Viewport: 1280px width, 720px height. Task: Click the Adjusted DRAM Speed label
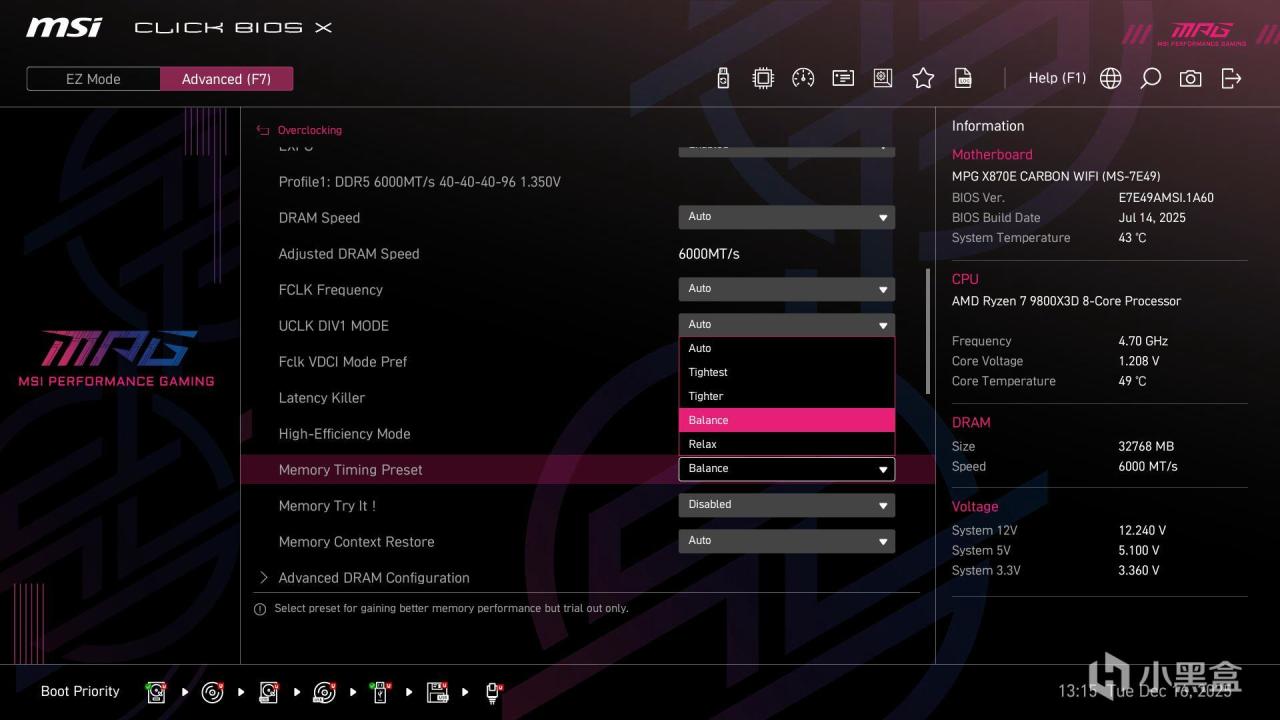coord(349,254)
